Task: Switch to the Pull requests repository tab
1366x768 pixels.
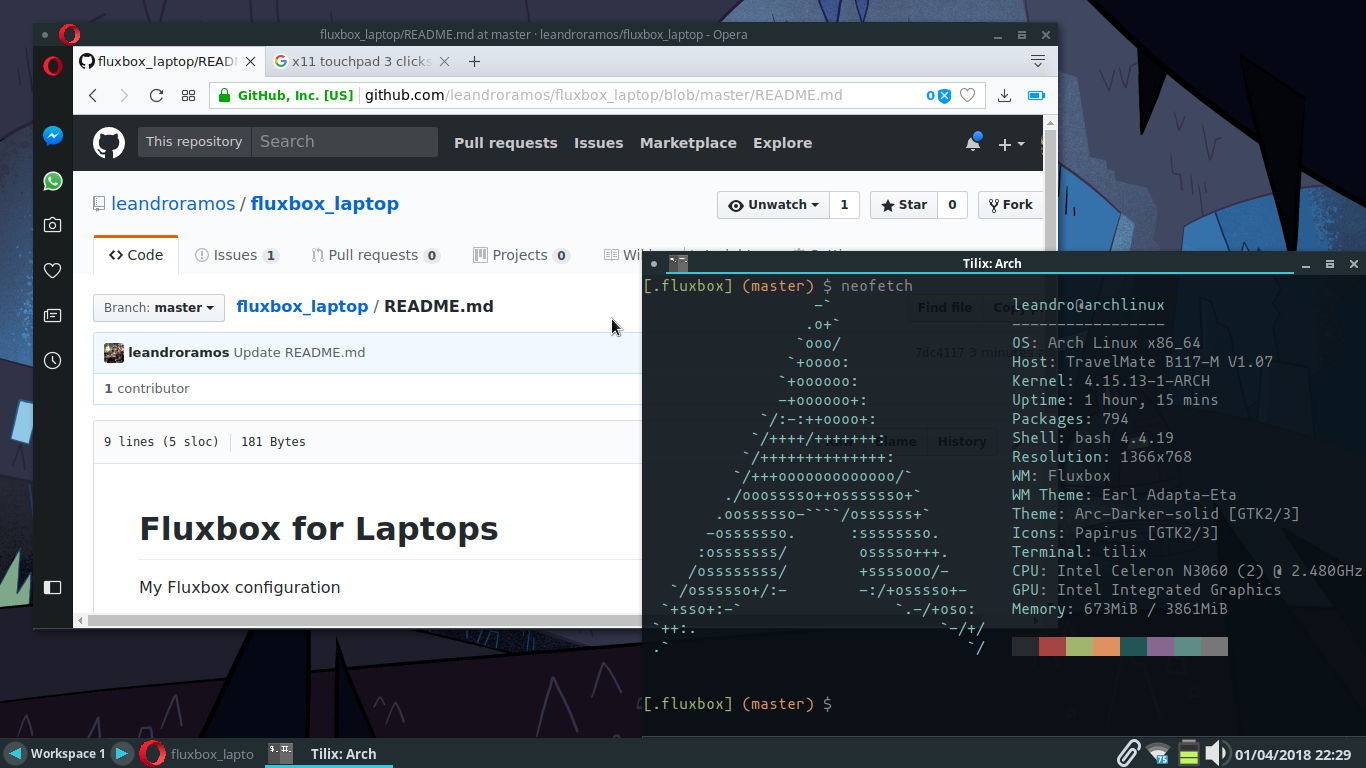Action: [x=375, y=255]
